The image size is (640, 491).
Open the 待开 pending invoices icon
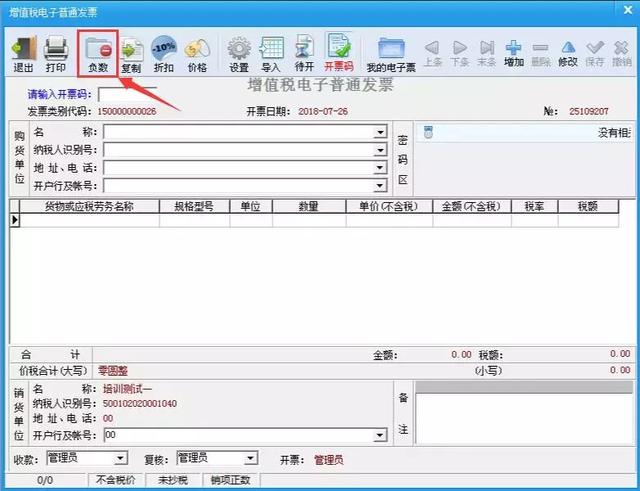[304, 53]
